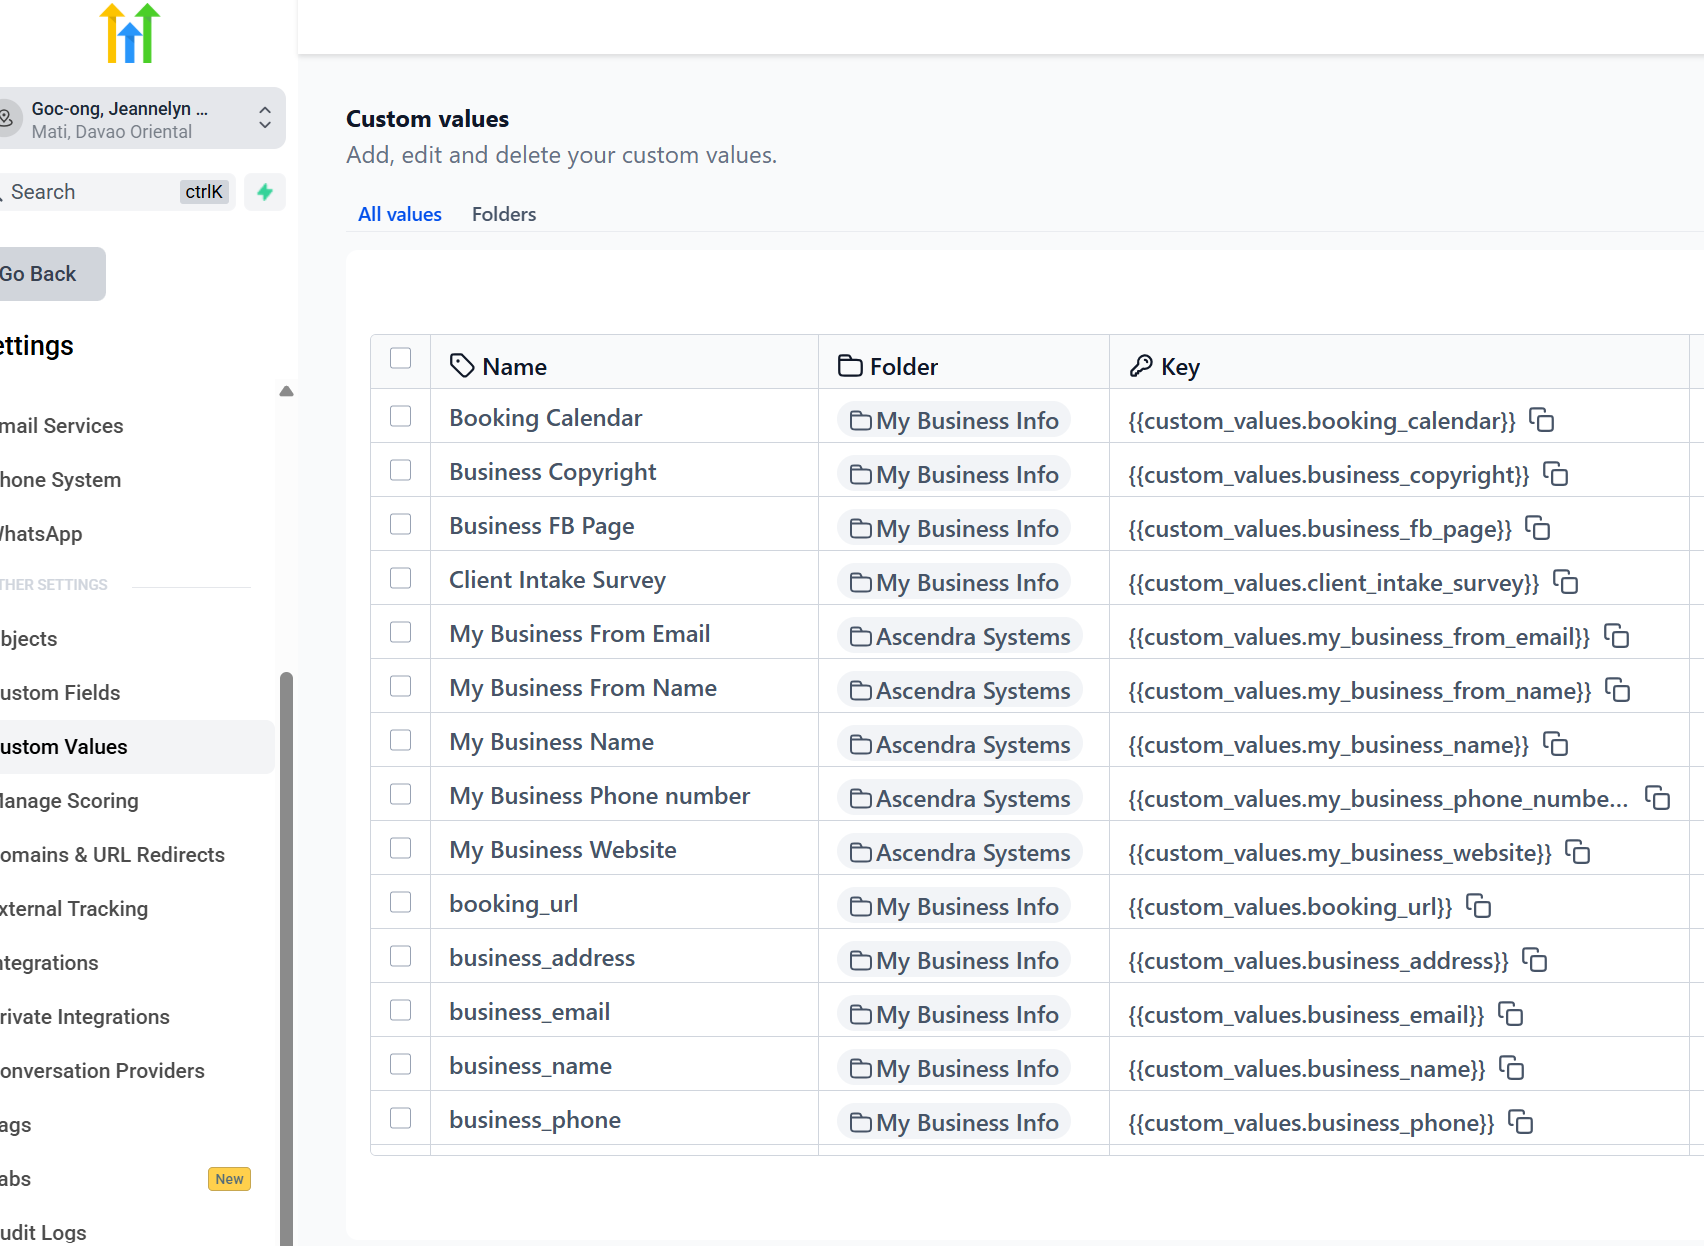The width and height of the screenshot is (1704, 1246).
Task: Toggle the select-all header checkbox
Action: coord(401,358)
